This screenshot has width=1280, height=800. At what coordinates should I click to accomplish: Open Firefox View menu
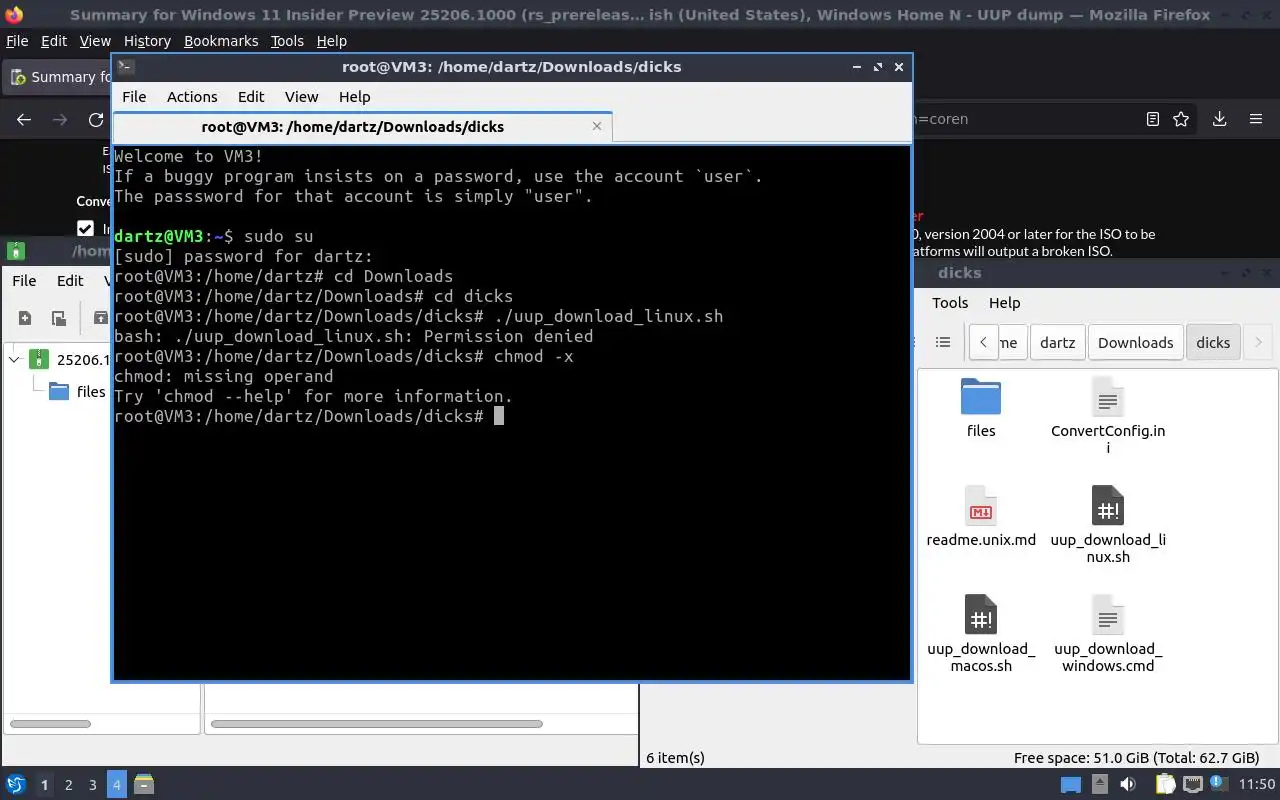95,41
